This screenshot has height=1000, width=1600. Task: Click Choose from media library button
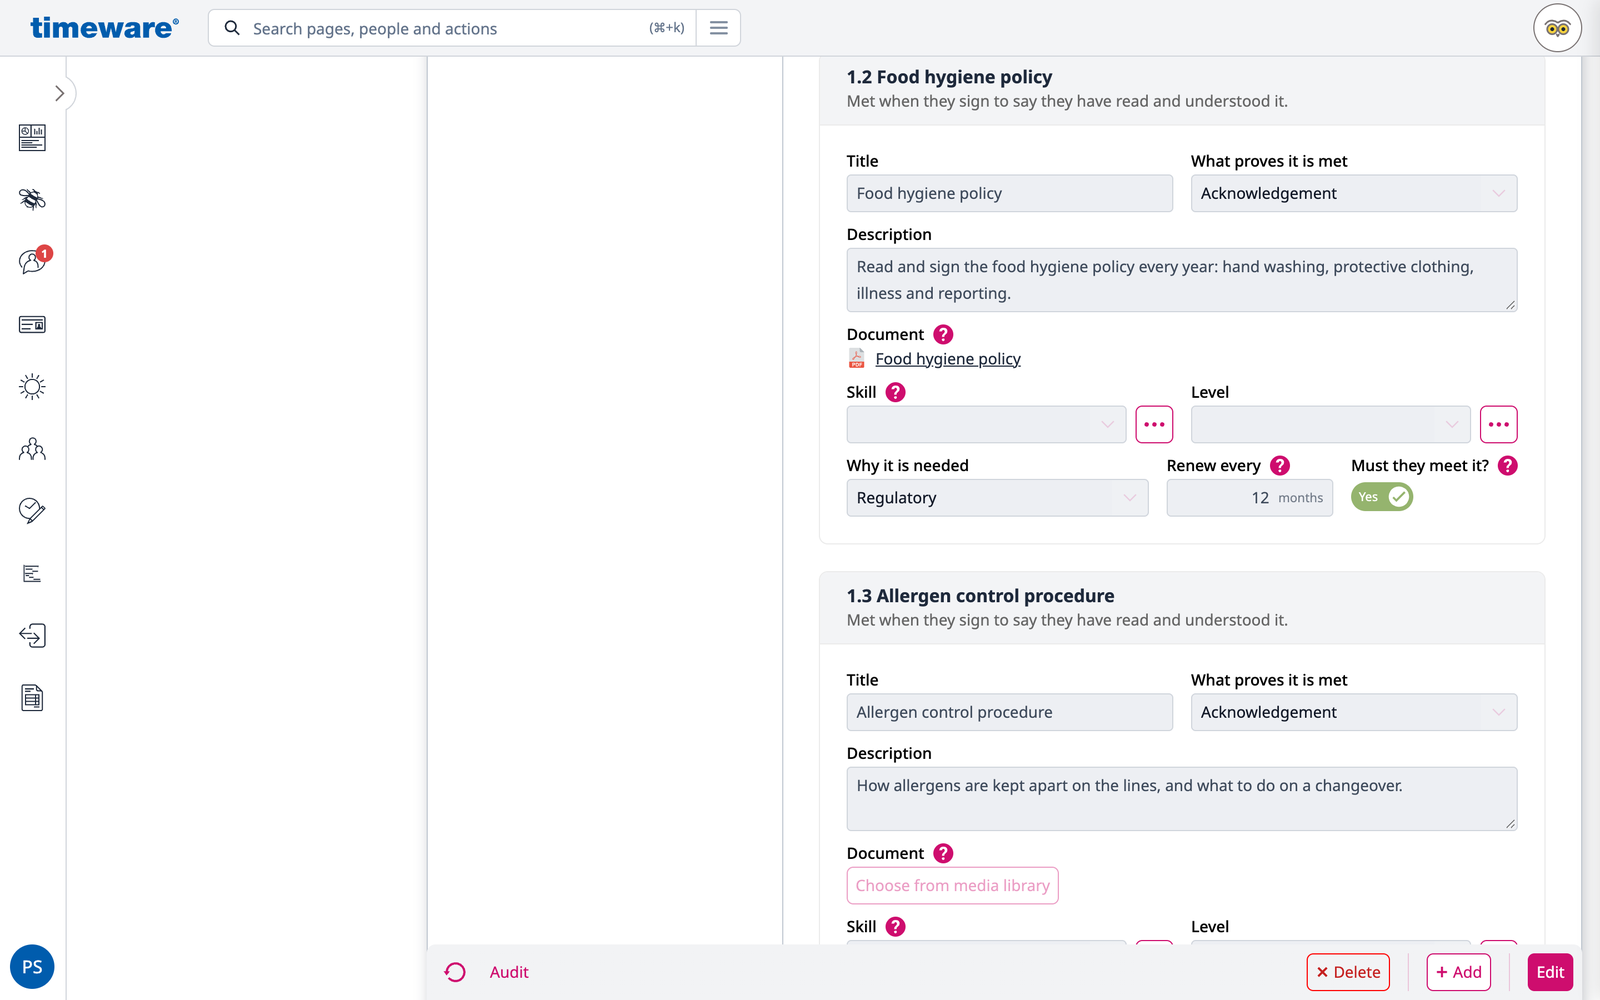click(952, 886)
